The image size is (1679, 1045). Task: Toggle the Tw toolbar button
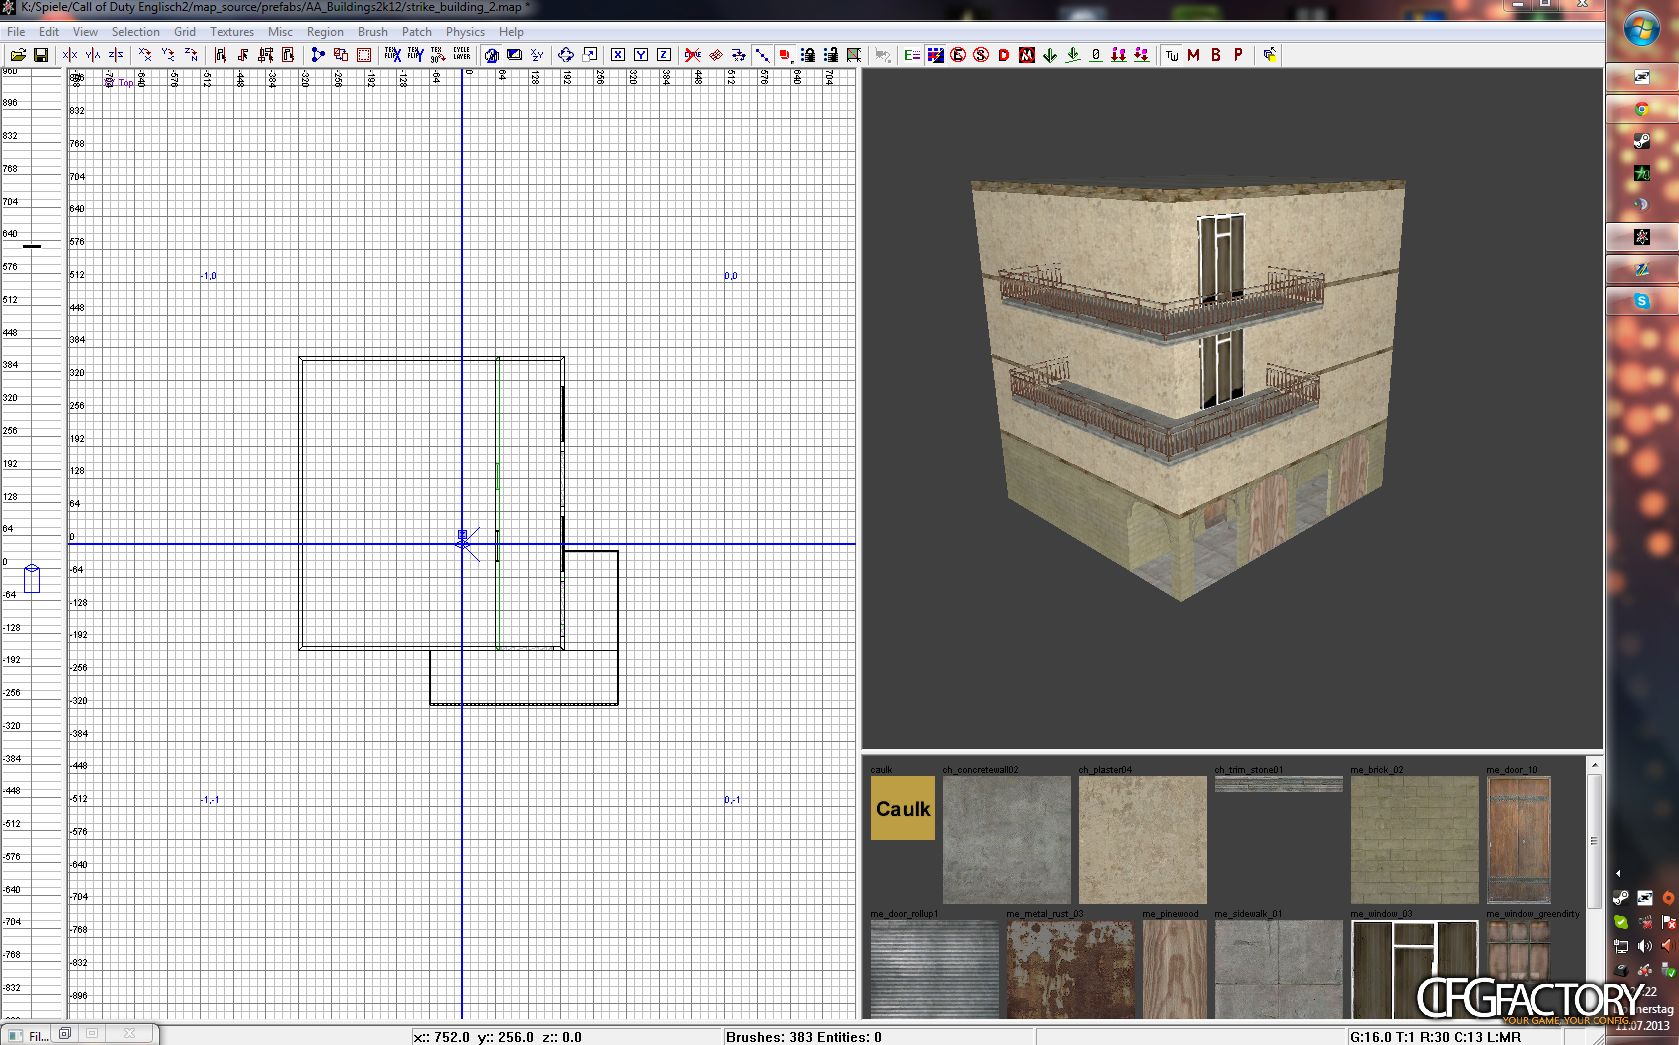pyautogui.click(x=1171, y=55)
